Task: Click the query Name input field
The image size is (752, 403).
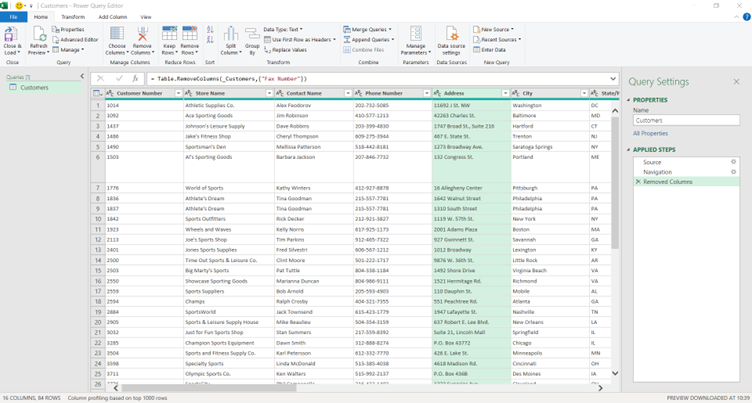Action: (686, 120)
